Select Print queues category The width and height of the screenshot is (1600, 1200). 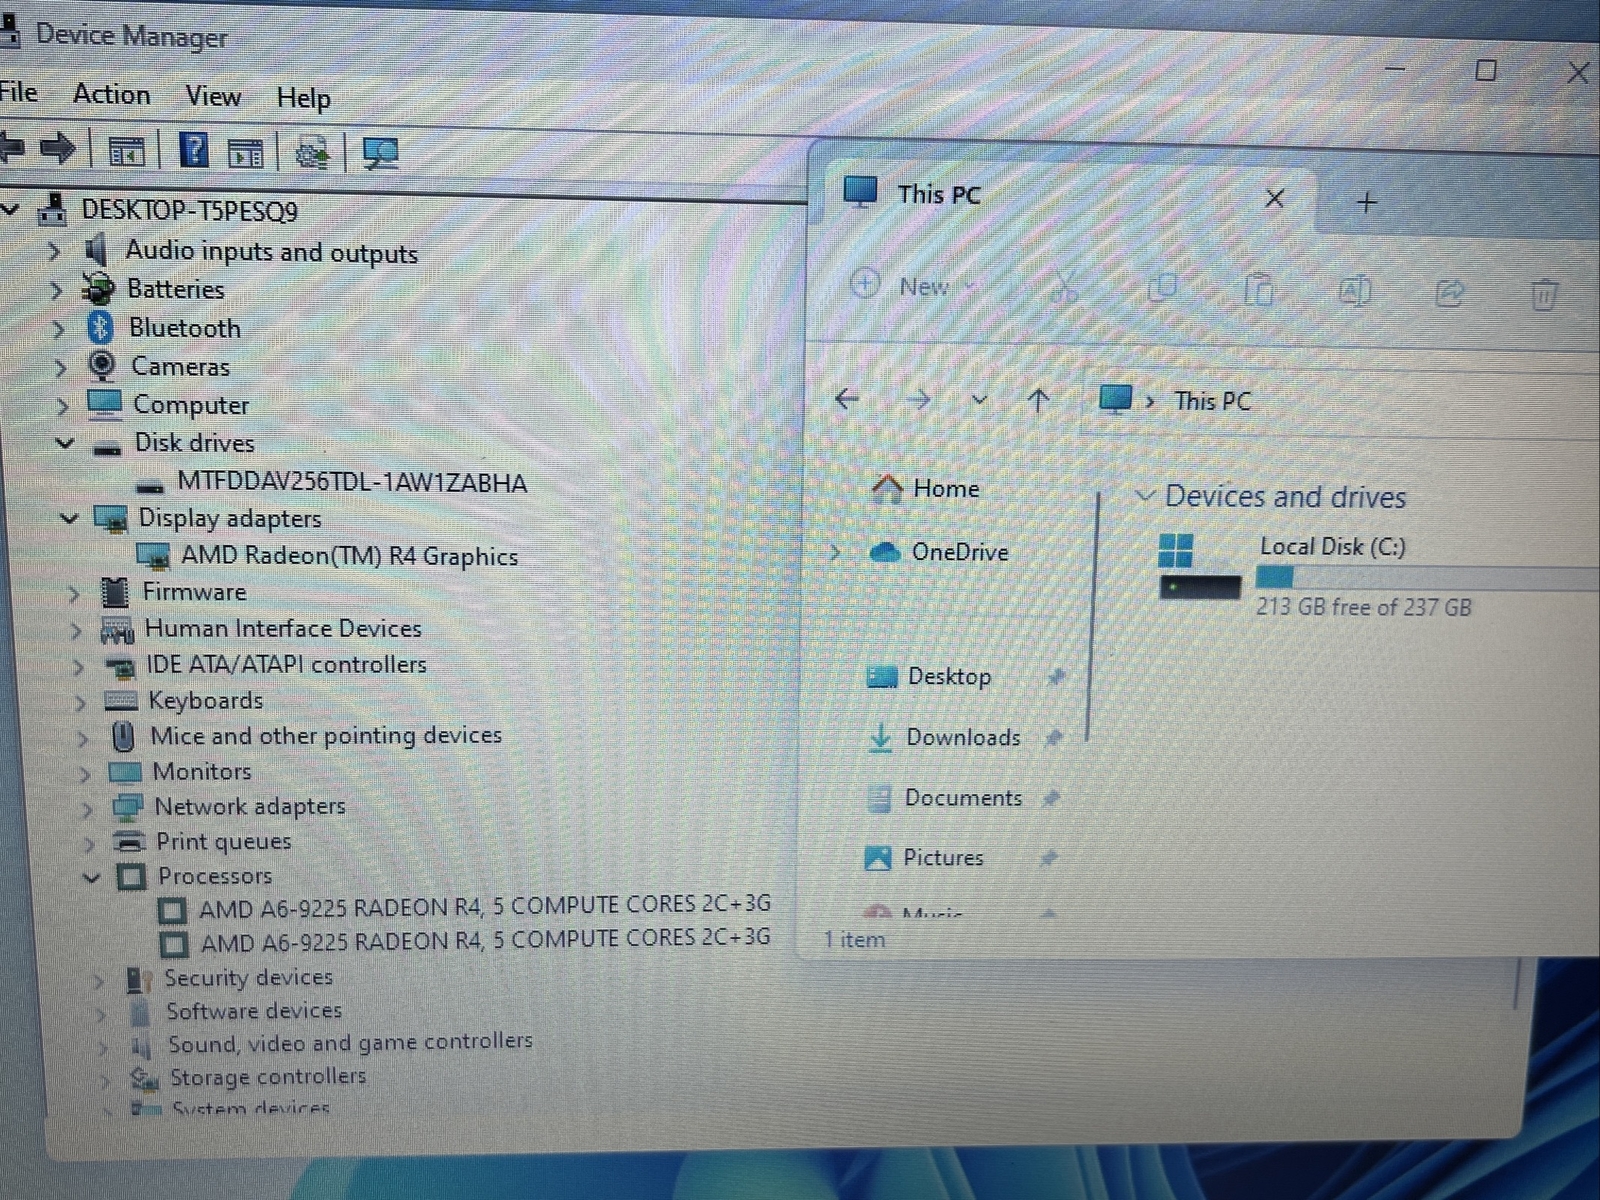pyautogui.click(x=223, y=842)
